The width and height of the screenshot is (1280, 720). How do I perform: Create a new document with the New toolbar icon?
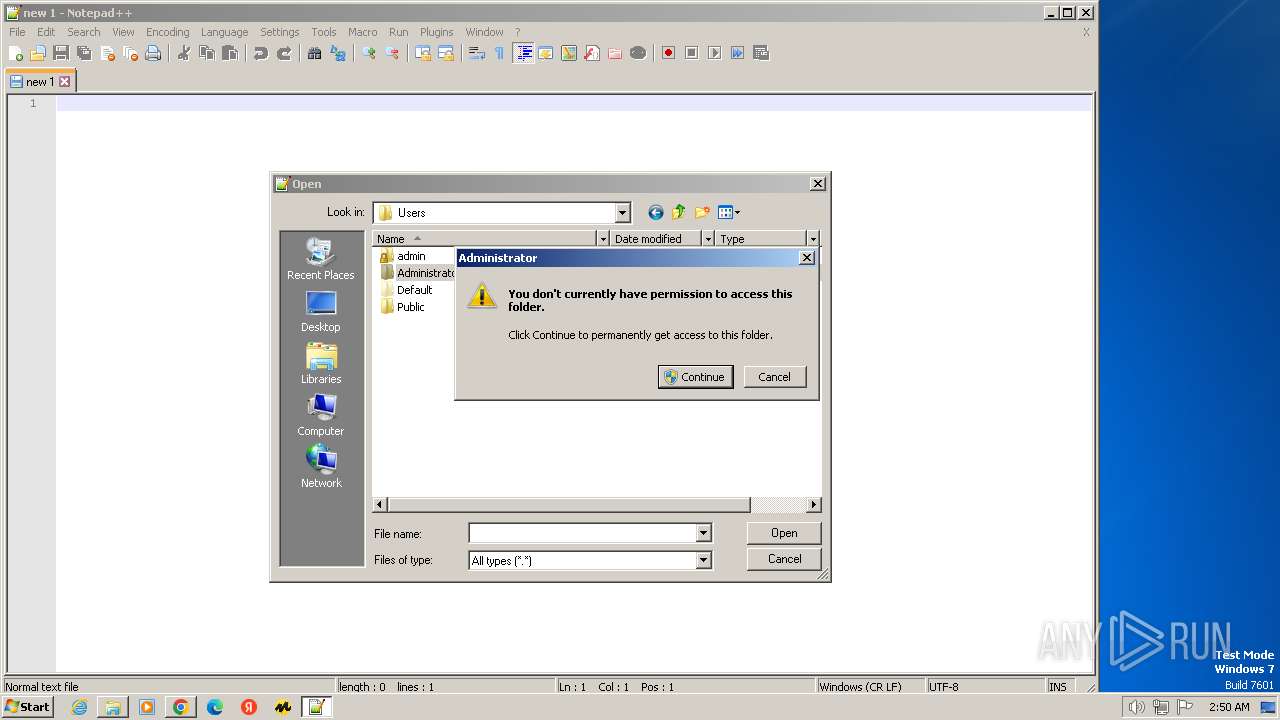pos(16,53)
